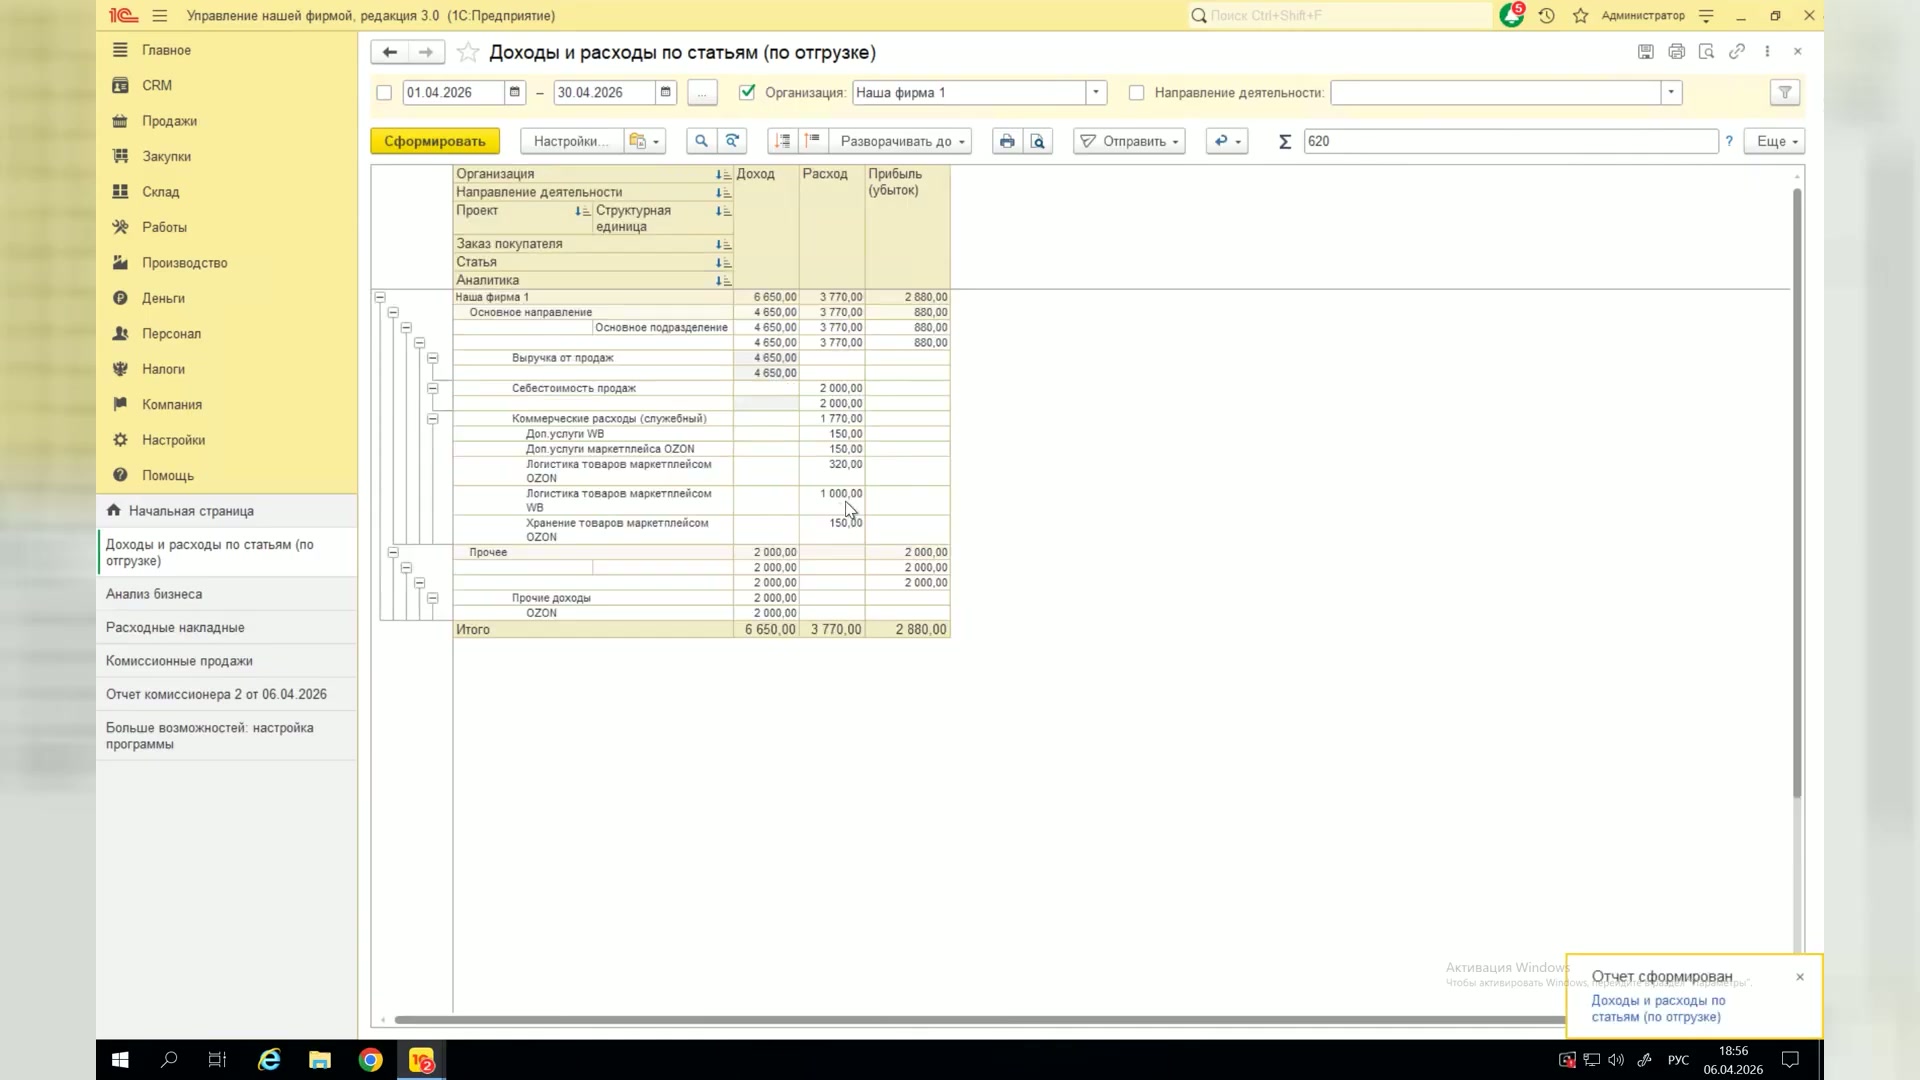Screen dimensions: 1920x1080
Task: Open the Отправить dropdown
Action: click(1129, 141)
